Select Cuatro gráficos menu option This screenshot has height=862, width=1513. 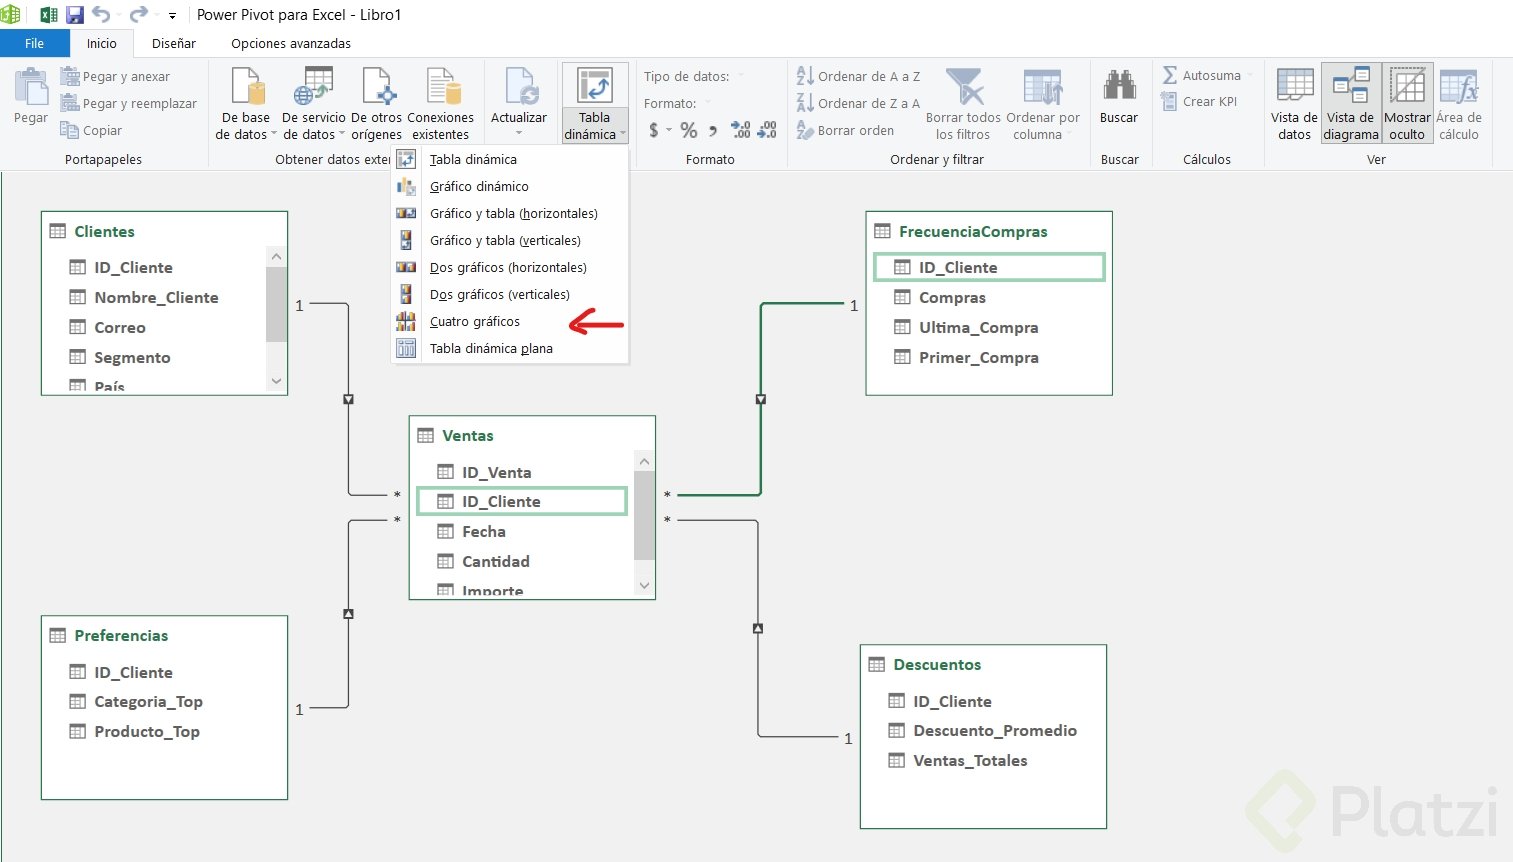(x=510, y=321)
